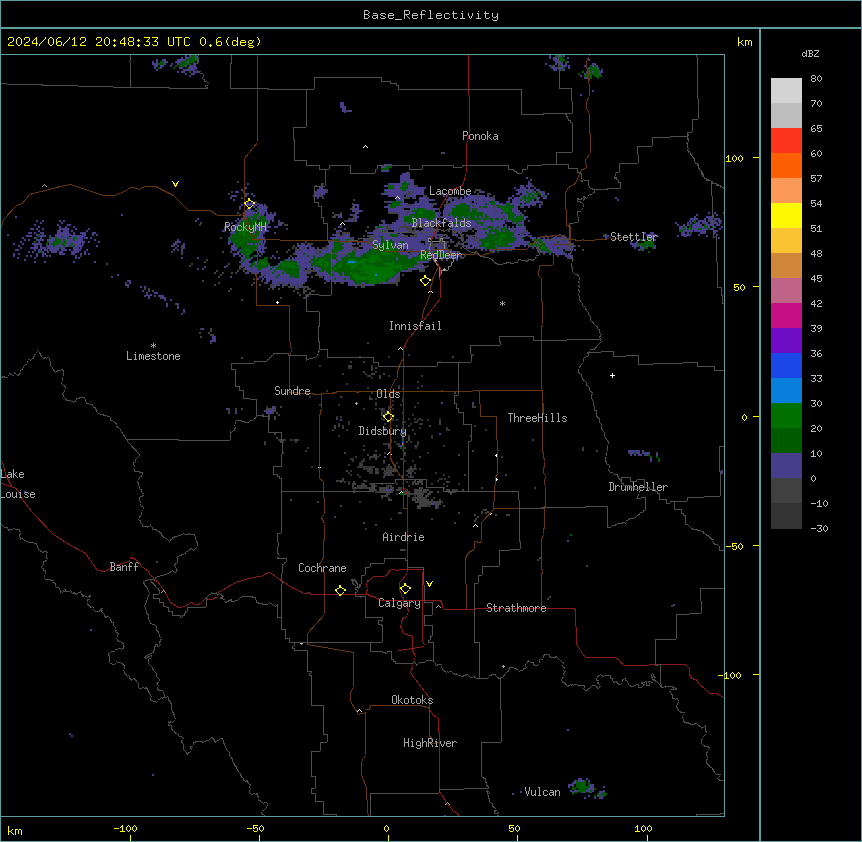The height and width of the screenshot is (842, 862).
Task: Select the Blackfalds label
Action: pyautogui.click(x=441, y=223)
